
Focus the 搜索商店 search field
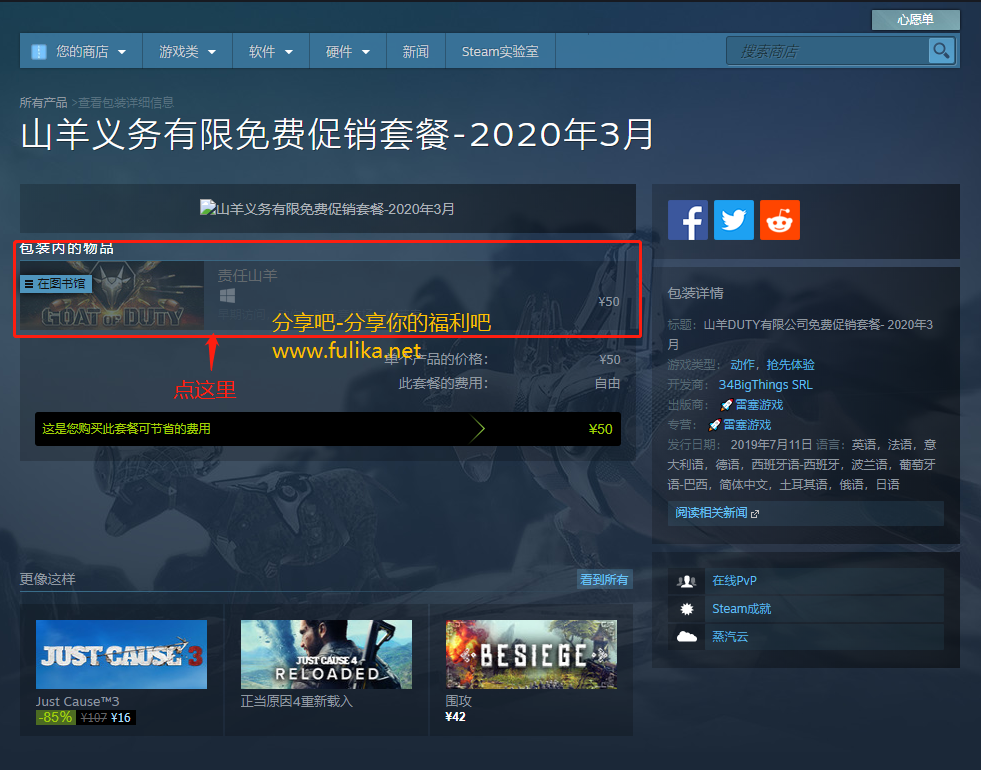click(x=828, y=51)
